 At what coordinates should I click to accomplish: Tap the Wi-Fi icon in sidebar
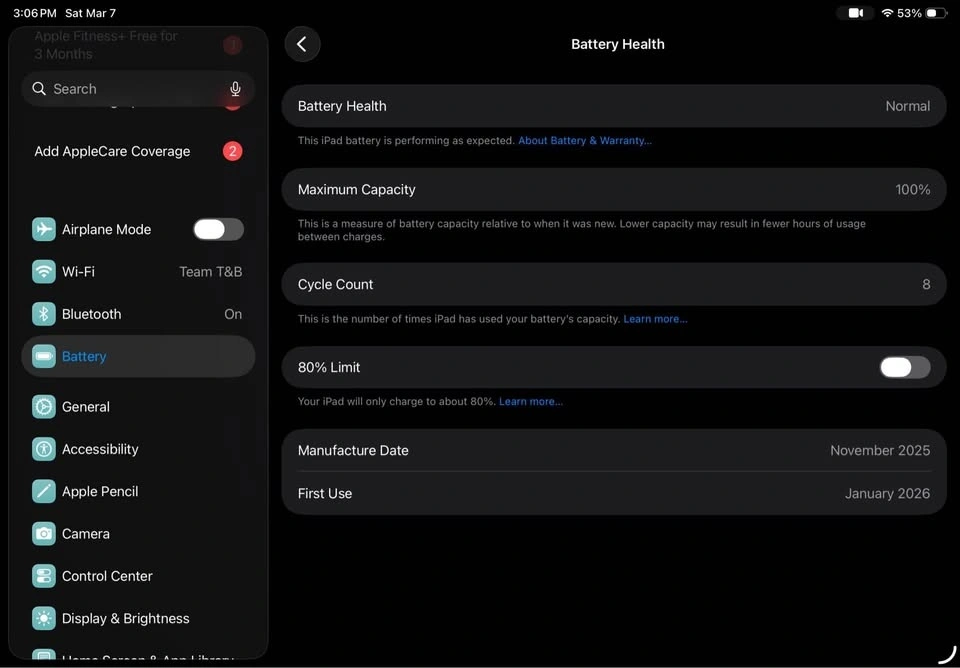click(44, 272)
